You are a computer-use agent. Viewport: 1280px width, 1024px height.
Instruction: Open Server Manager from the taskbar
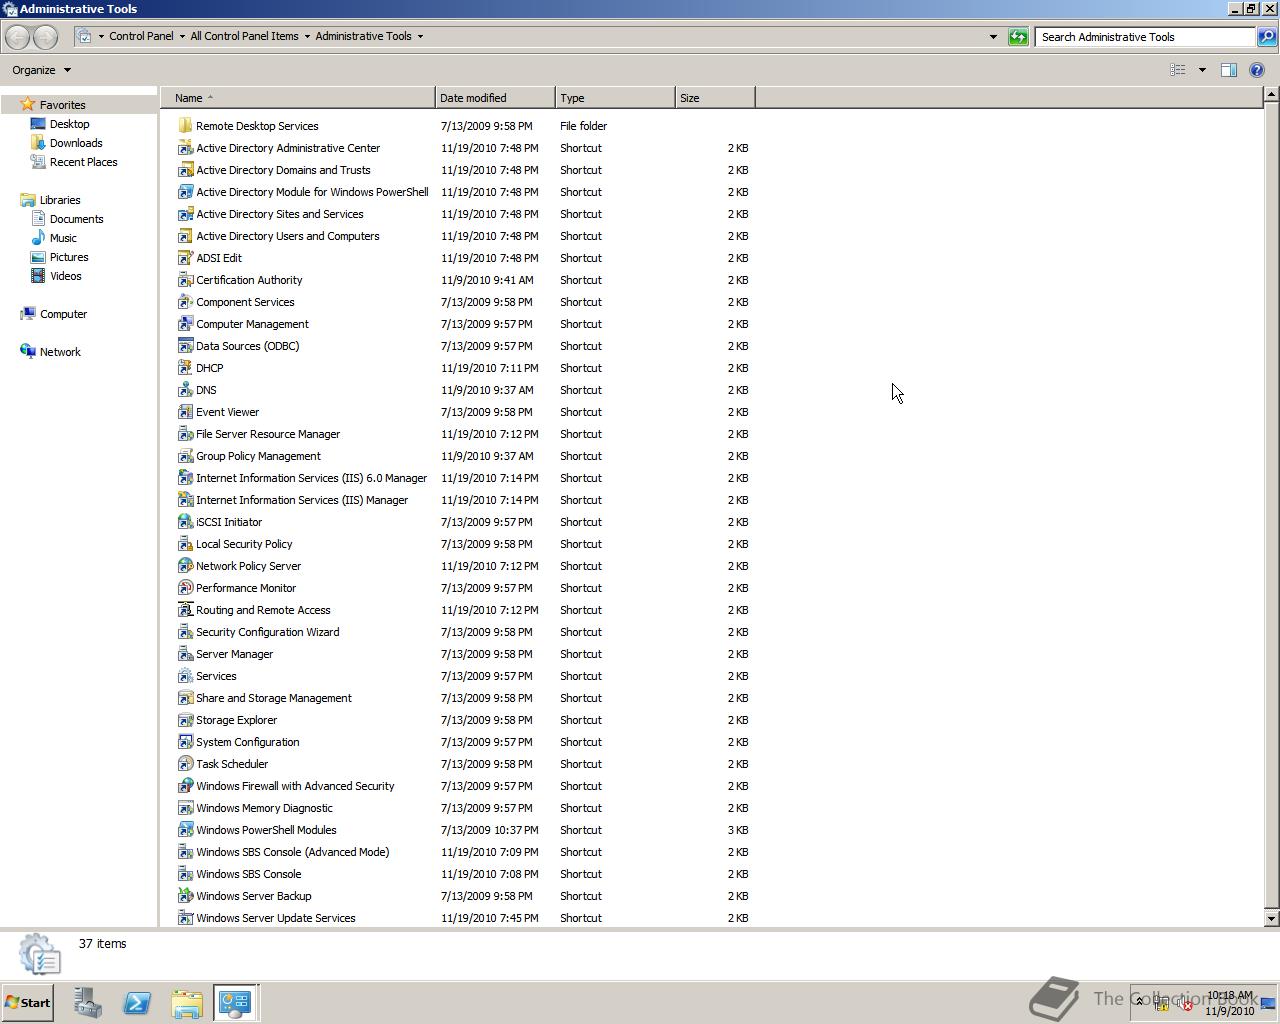[x=87, y=1003]
